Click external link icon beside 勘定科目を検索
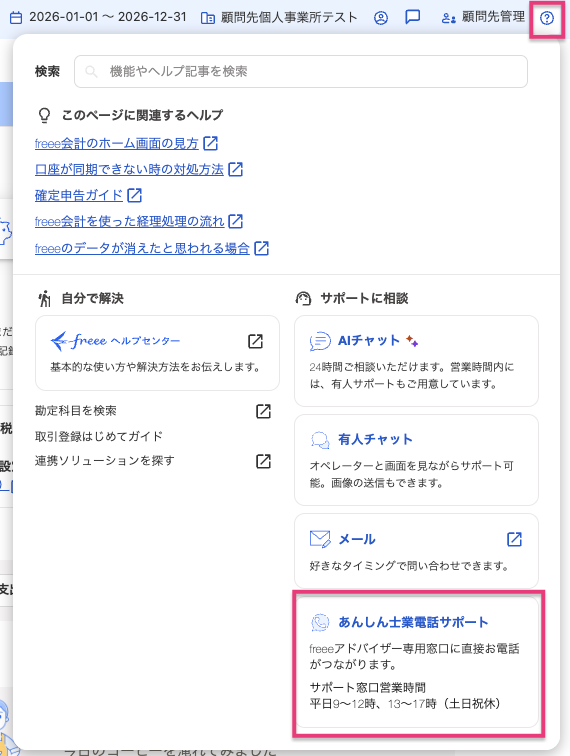570x756 pixels. [x=263, y=411]
